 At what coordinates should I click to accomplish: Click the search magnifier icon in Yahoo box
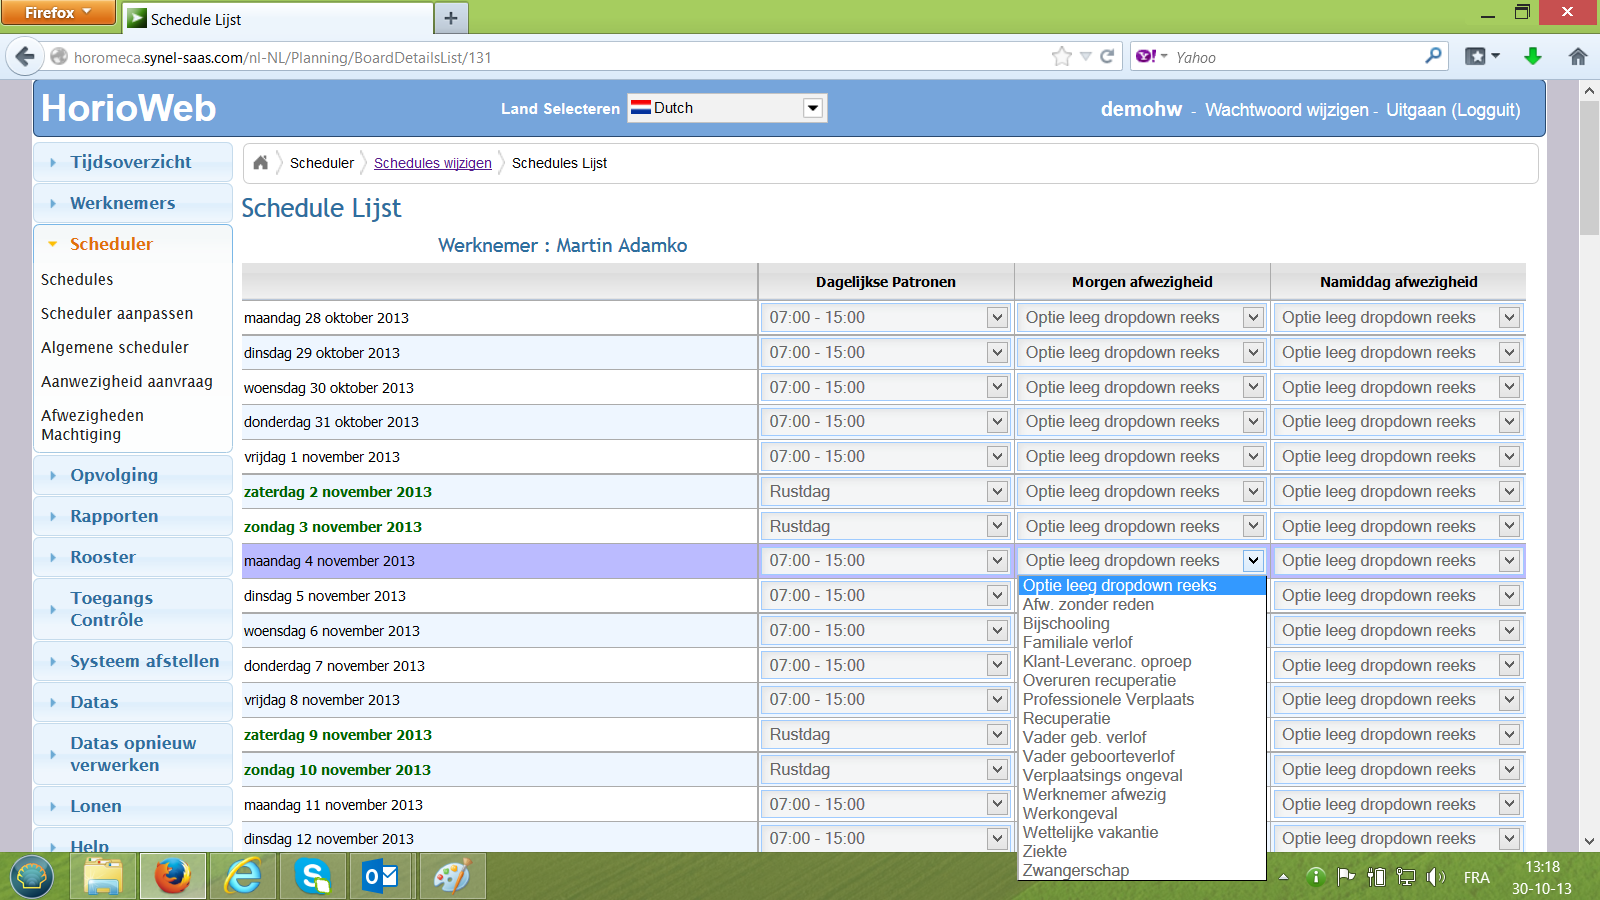1433,56
